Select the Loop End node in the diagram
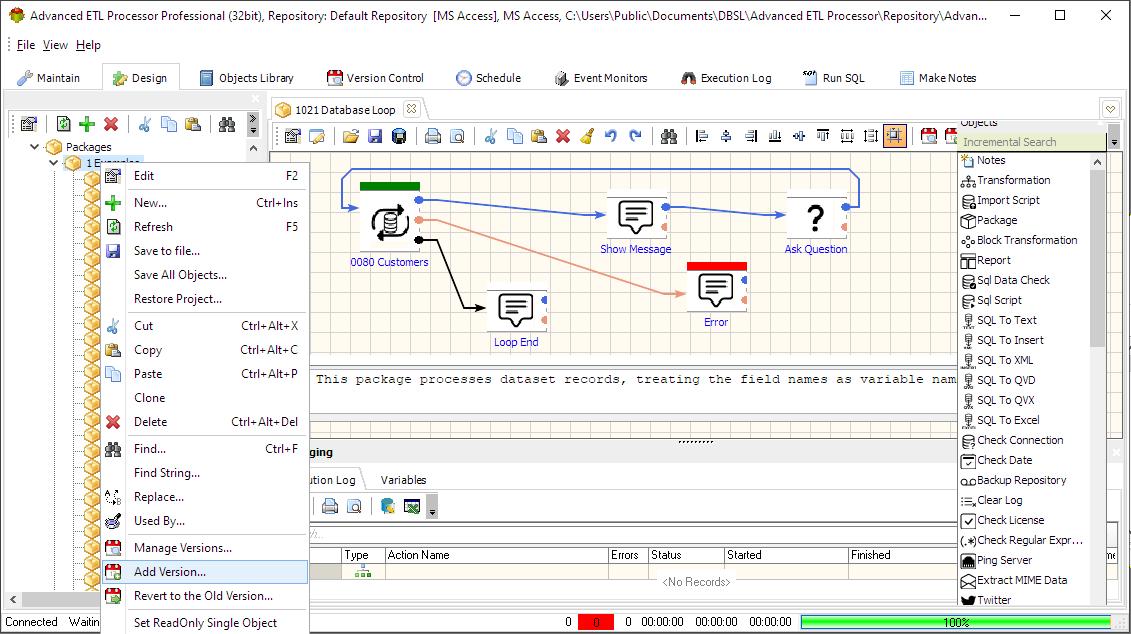 (x=516, y=310)
